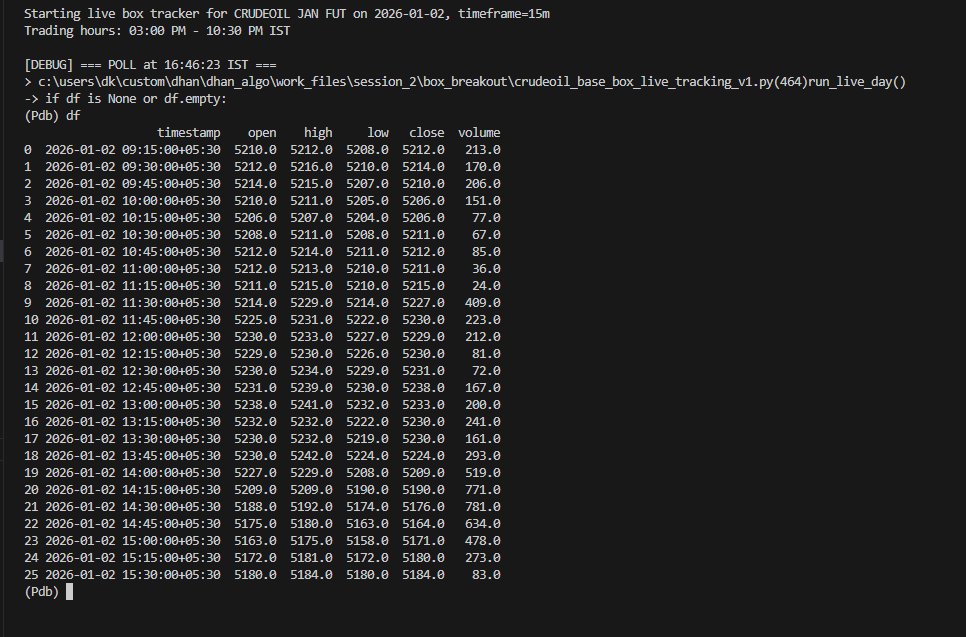Click the 'low' column header
Image resolution: width=966 pixels, height=637 pixels.
tap(378, 133)
